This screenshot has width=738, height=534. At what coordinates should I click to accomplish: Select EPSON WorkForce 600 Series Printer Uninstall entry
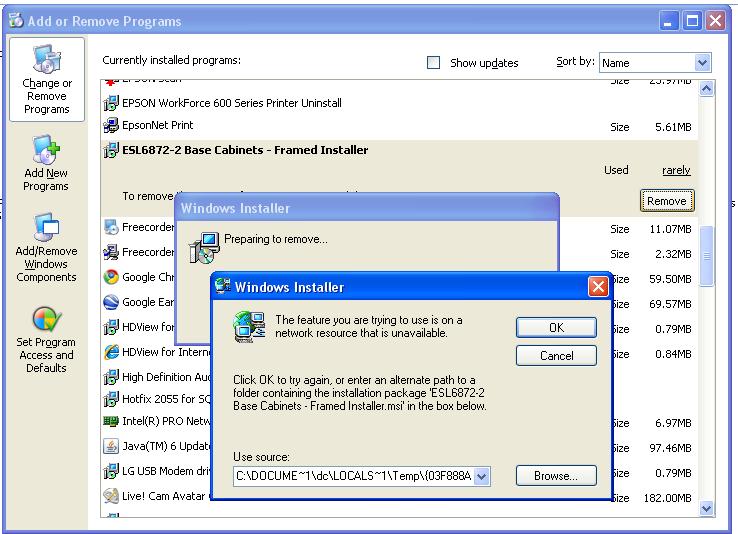(399, 103)
